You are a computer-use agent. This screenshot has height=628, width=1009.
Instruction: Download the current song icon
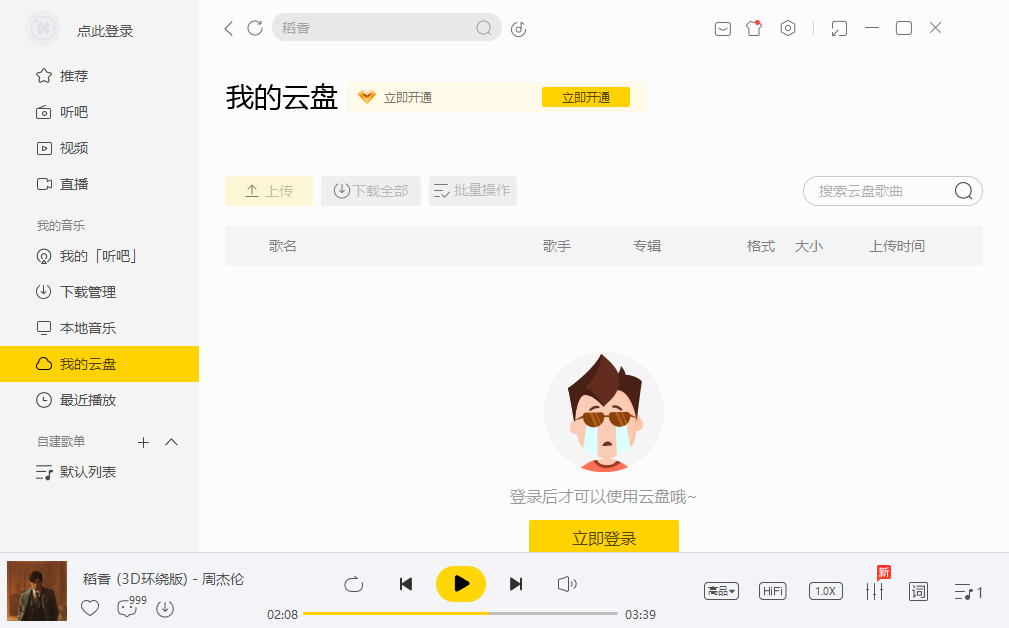click(165, 608)
